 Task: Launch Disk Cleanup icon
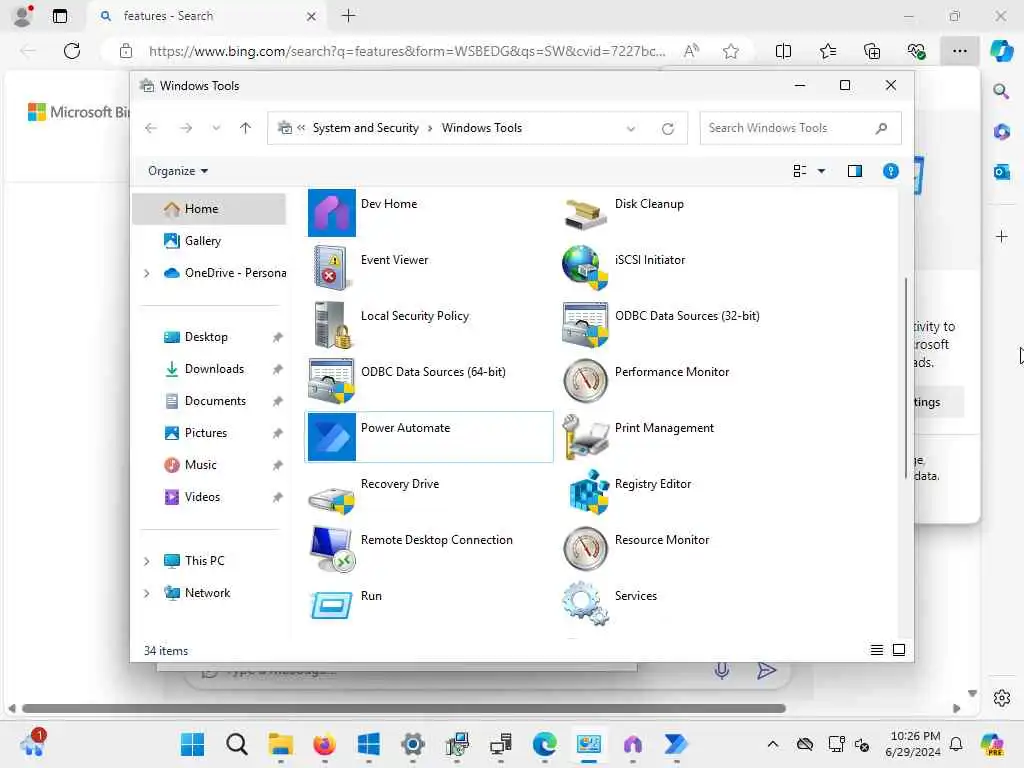point(585,213)
